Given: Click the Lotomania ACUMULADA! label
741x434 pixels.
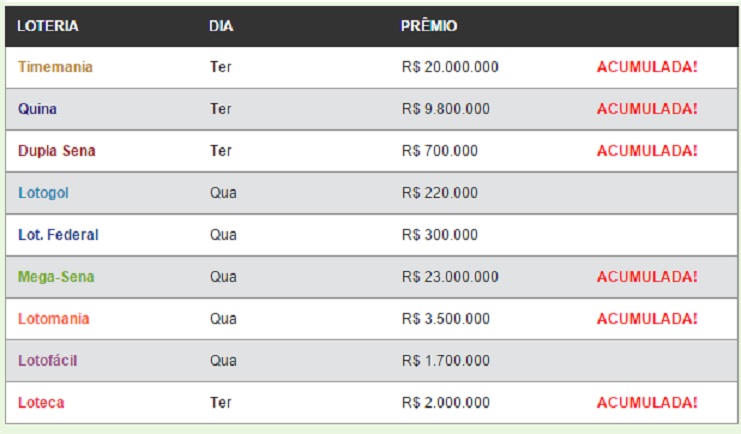Looking at the screenshot, I should pyautogui.click(x=647, y=319).
